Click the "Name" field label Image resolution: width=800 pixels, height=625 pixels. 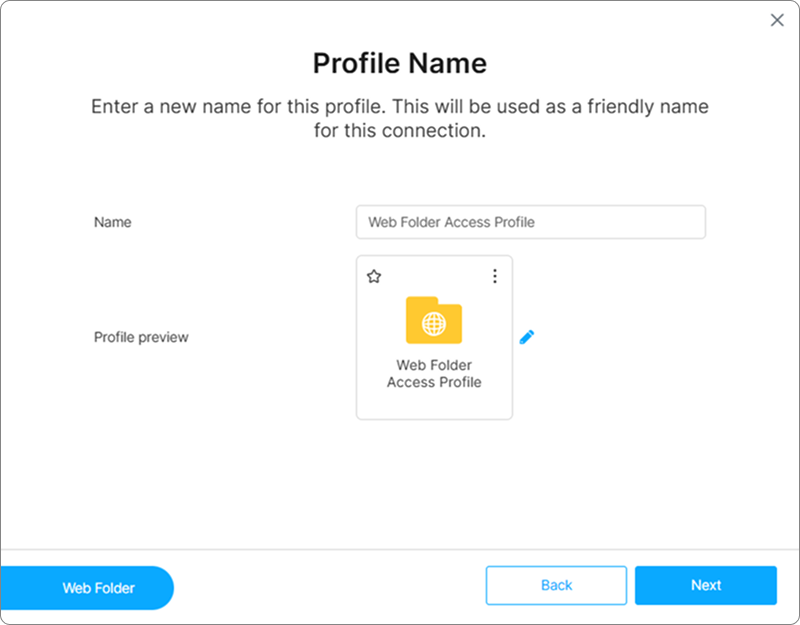[x=112, y=222]
